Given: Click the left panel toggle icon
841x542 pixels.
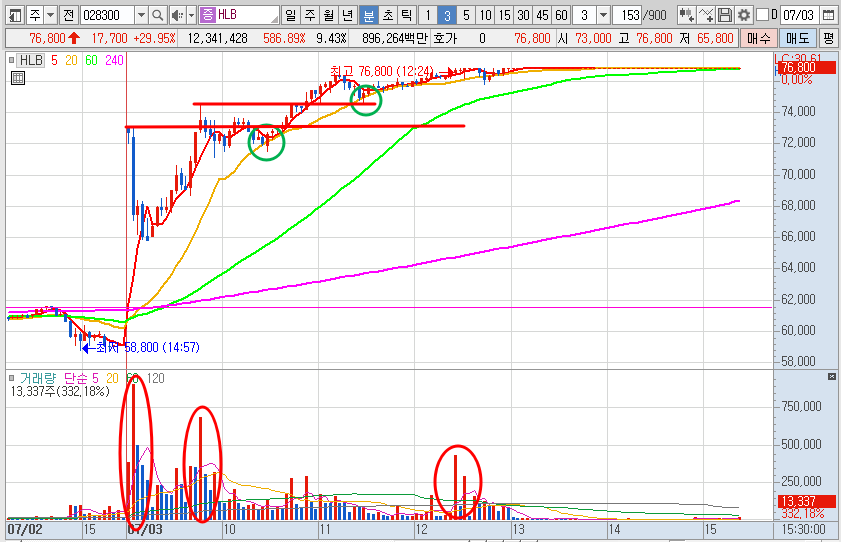Looking at the screenshot, I should [x=16, y=15].
